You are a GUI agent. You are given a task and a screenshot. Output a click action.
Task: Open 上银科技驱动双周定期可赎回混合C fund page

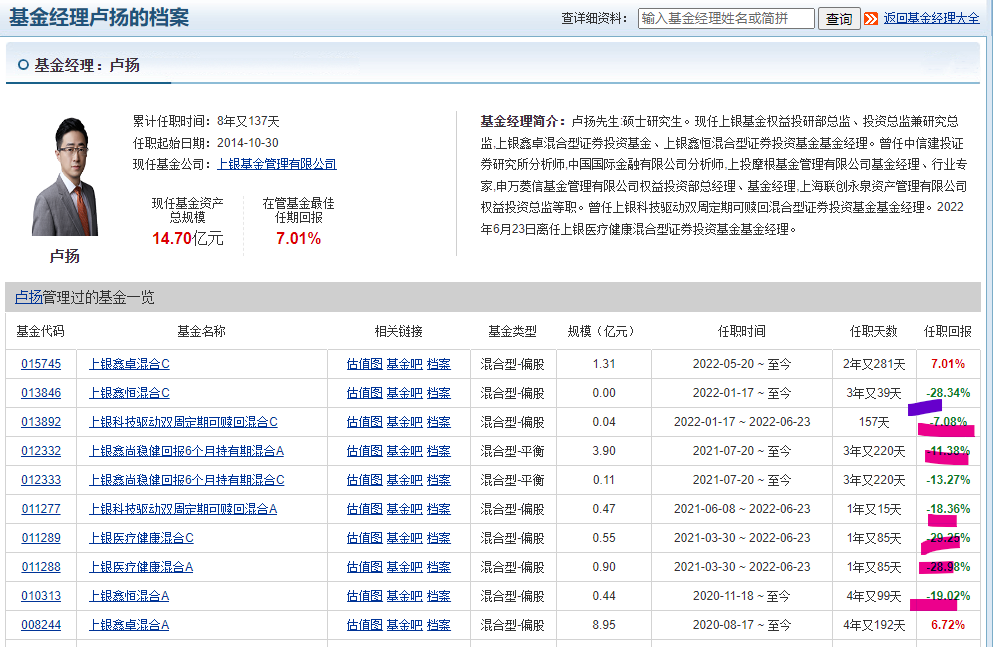(183, 422)
